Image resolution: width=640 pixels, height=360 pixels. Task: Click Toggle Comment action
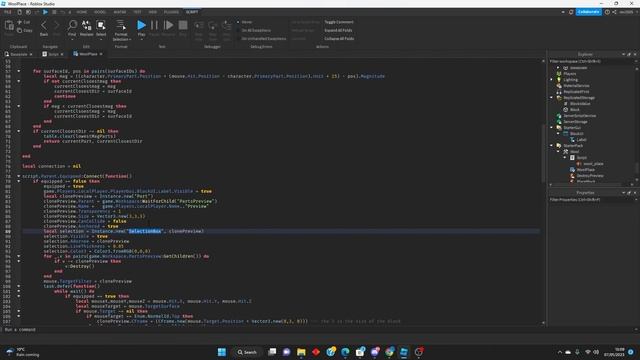[339, 22]
